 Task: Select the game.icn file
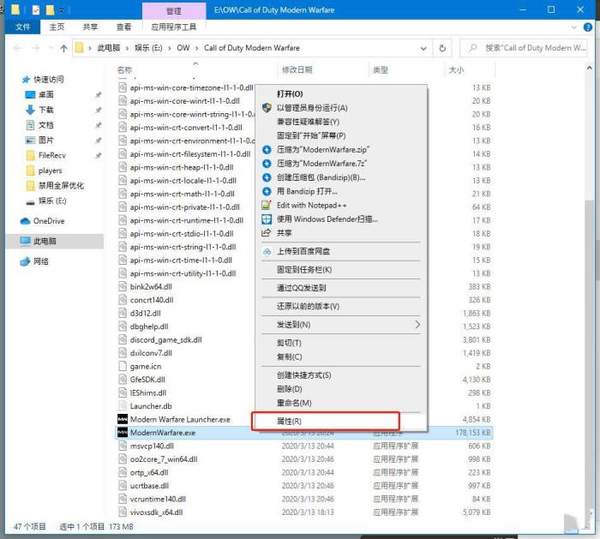click(x=145, y=366)
